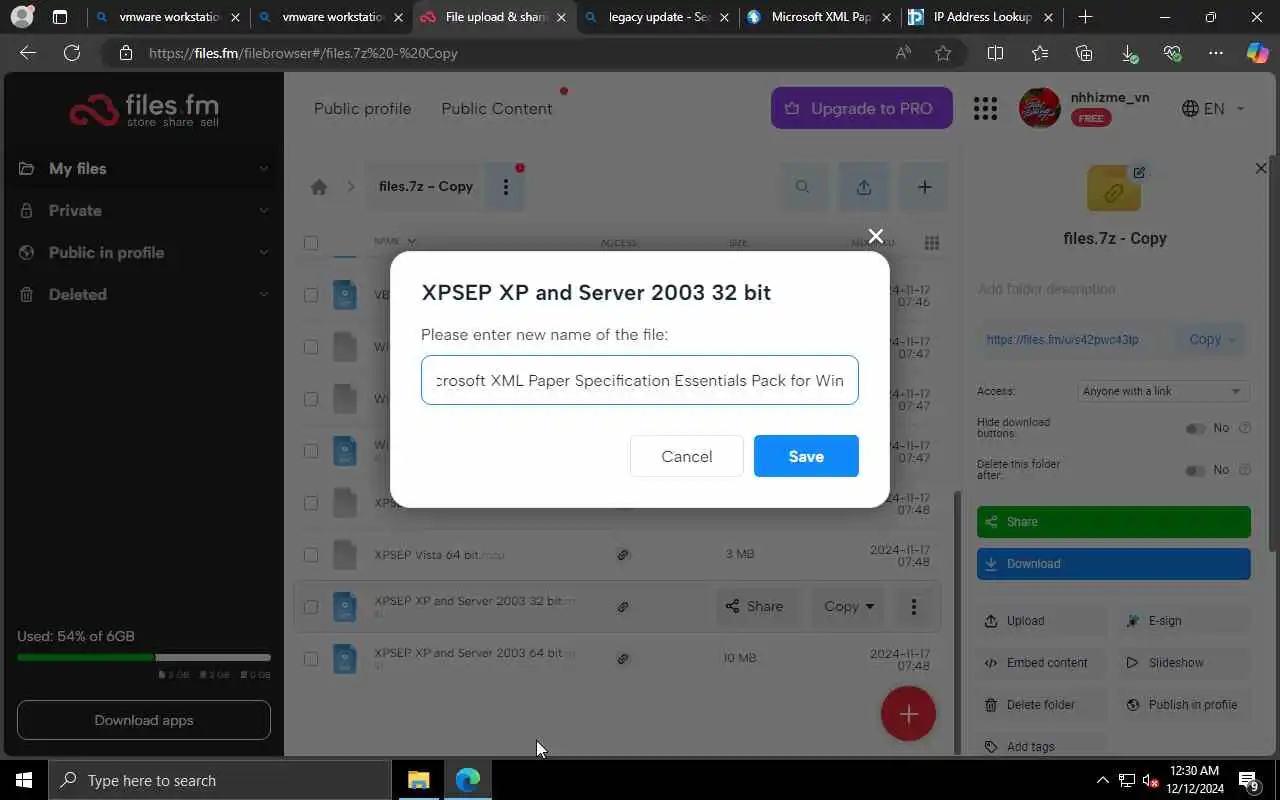Cancel the rename dialog
1280x800 pixels.
pyautogui.click(x=687, y=456)
